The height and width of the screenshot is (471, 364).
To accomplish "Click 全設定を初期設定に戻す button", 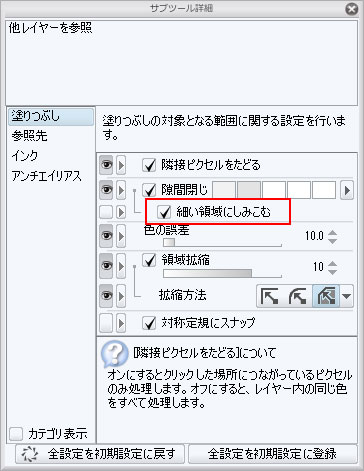I will [100, 454].
